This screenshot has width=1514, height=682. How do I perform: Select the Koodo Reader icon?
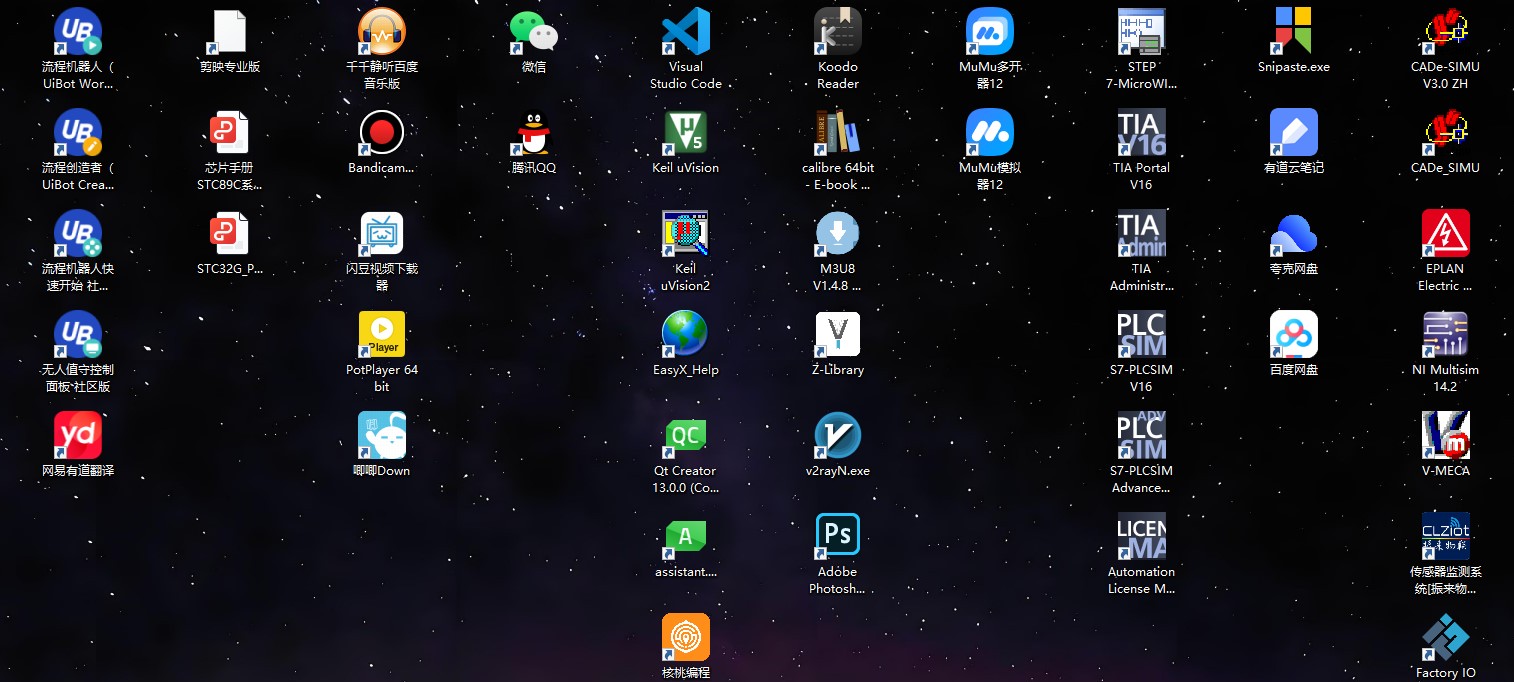(838, 32)
